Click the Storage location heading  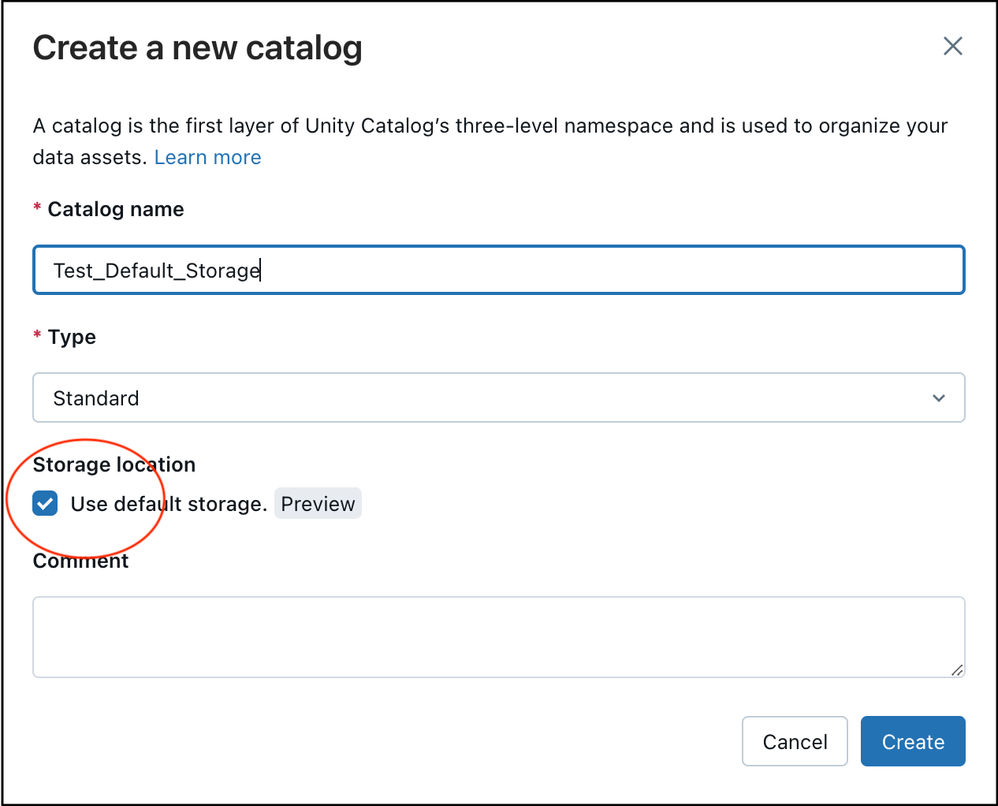(114, 464)
